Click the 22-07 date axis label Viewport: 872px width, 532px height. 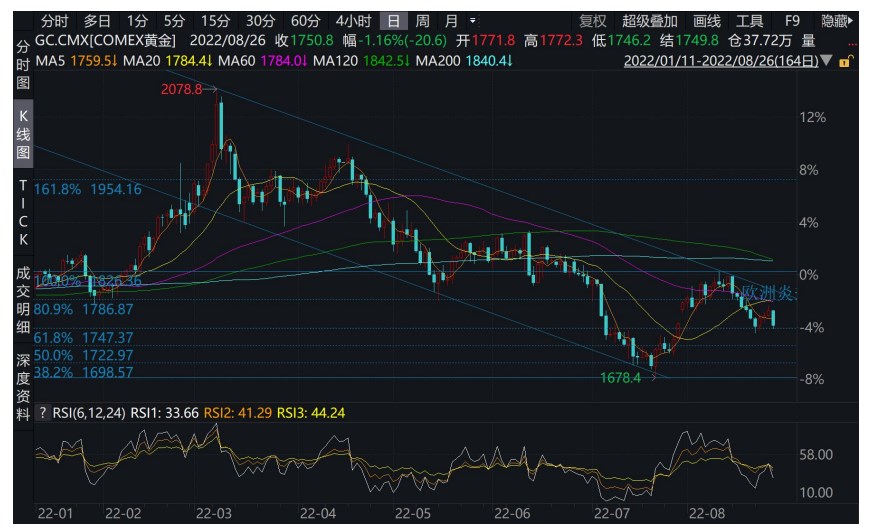point(612,514)
